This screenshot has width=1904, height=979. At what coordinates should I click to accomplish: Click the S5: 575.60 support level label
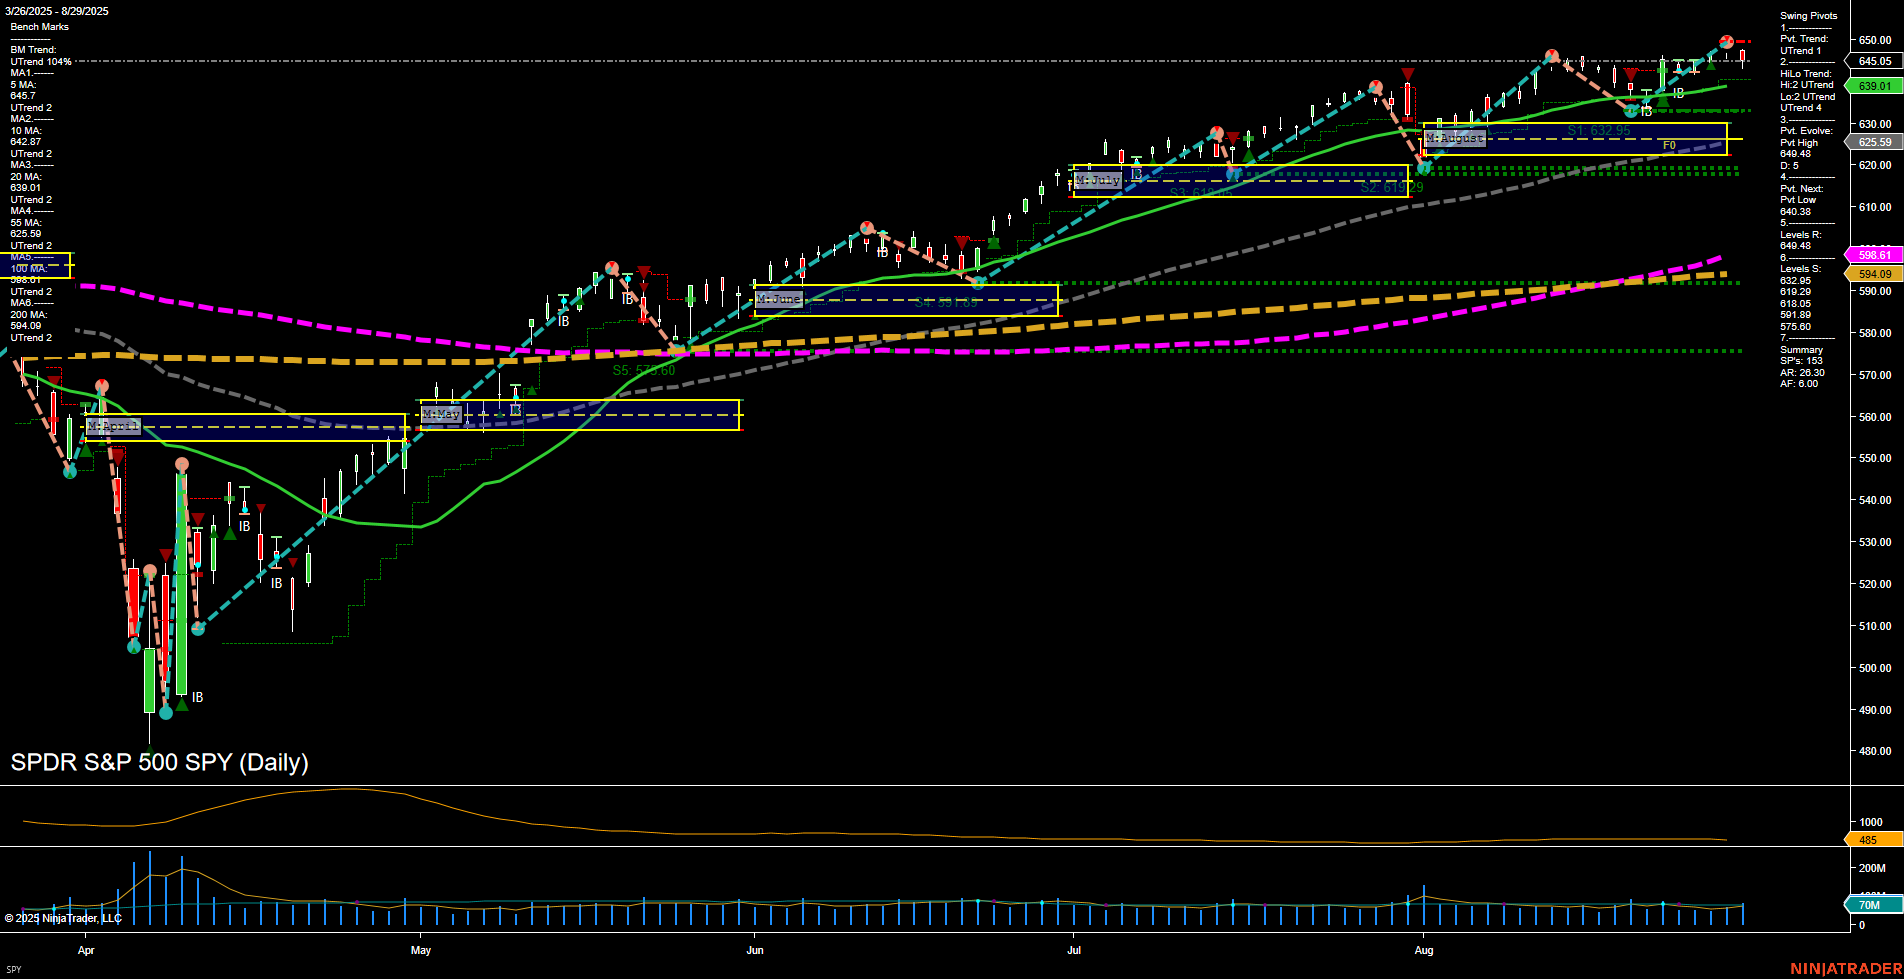[643, 369]
